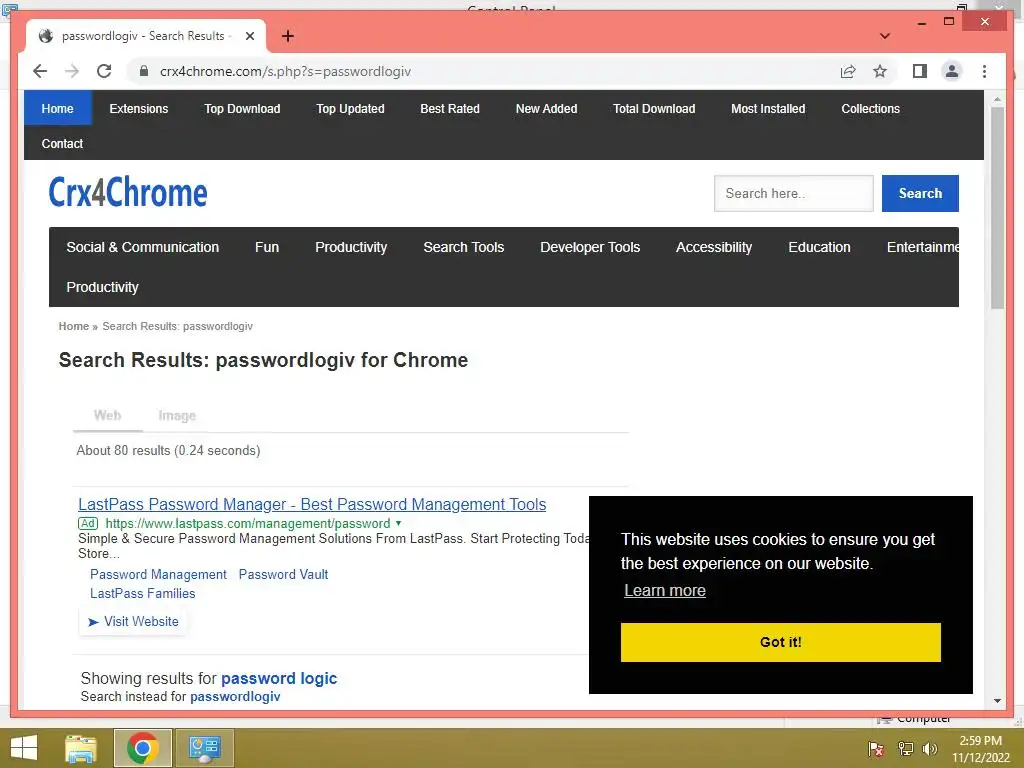Select Chrome in the taskbar

(x=142, y=748)
